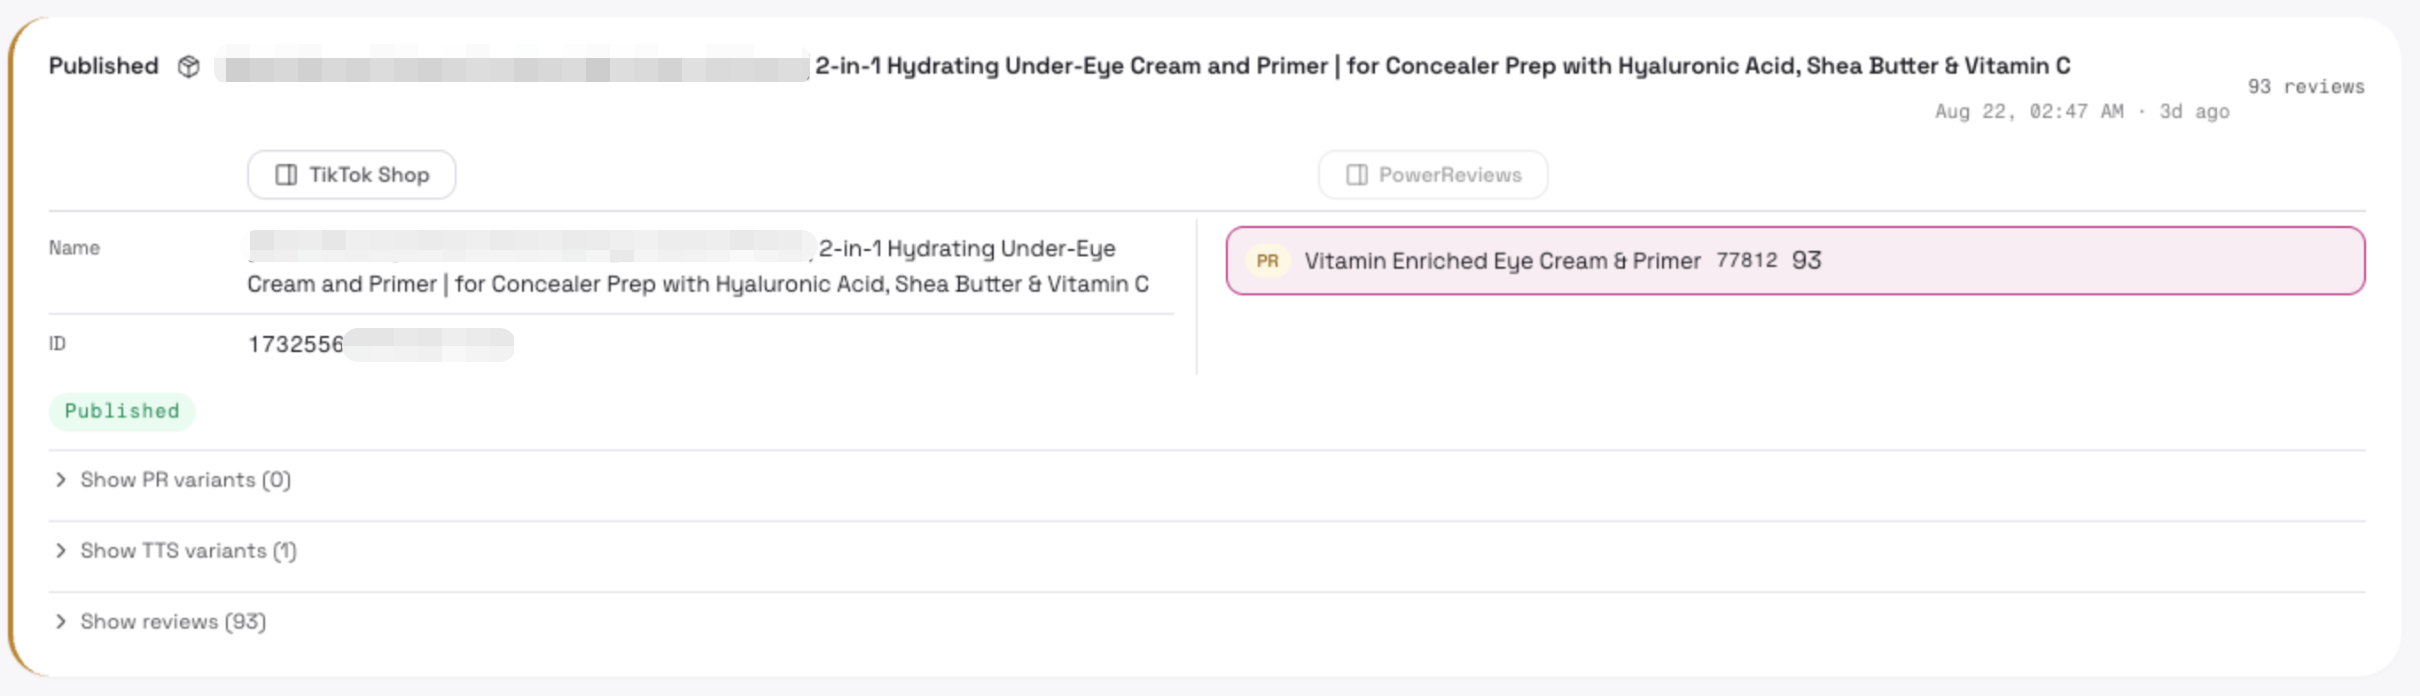Screen dimensions: 2420x696
Task: Click the Name field product text
Action: point(698,266)
